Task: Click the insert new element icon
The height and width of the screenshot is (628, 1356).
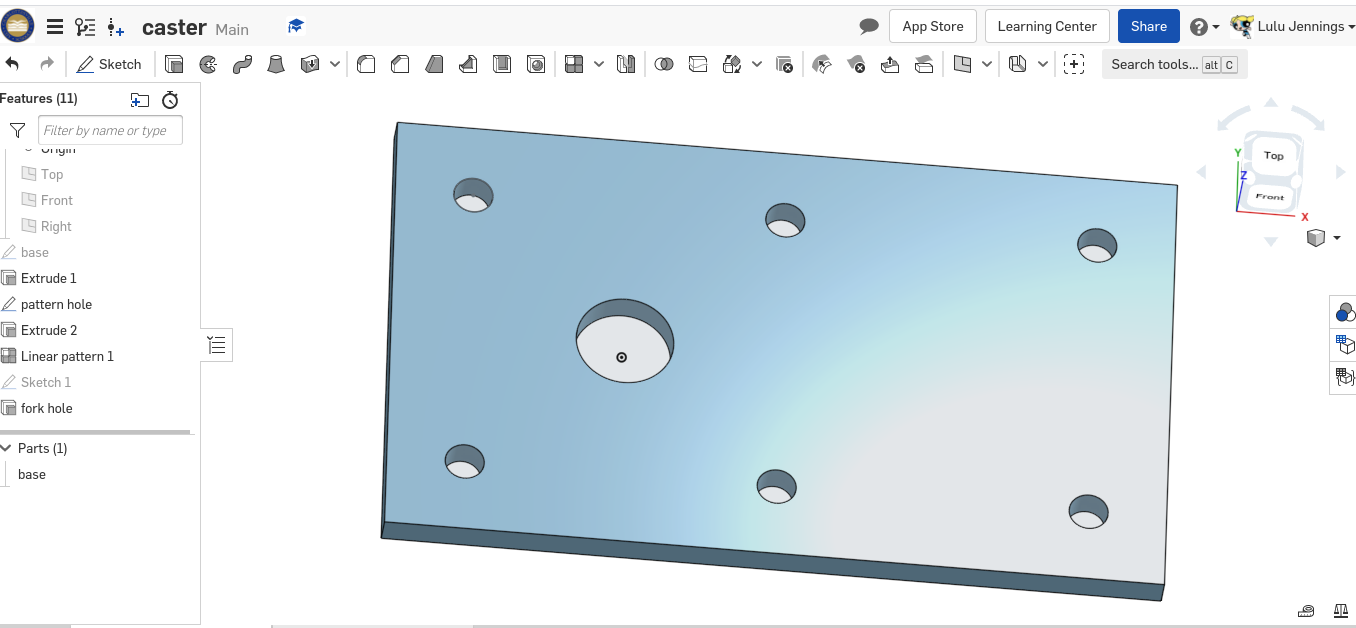Action: point(116,27)
